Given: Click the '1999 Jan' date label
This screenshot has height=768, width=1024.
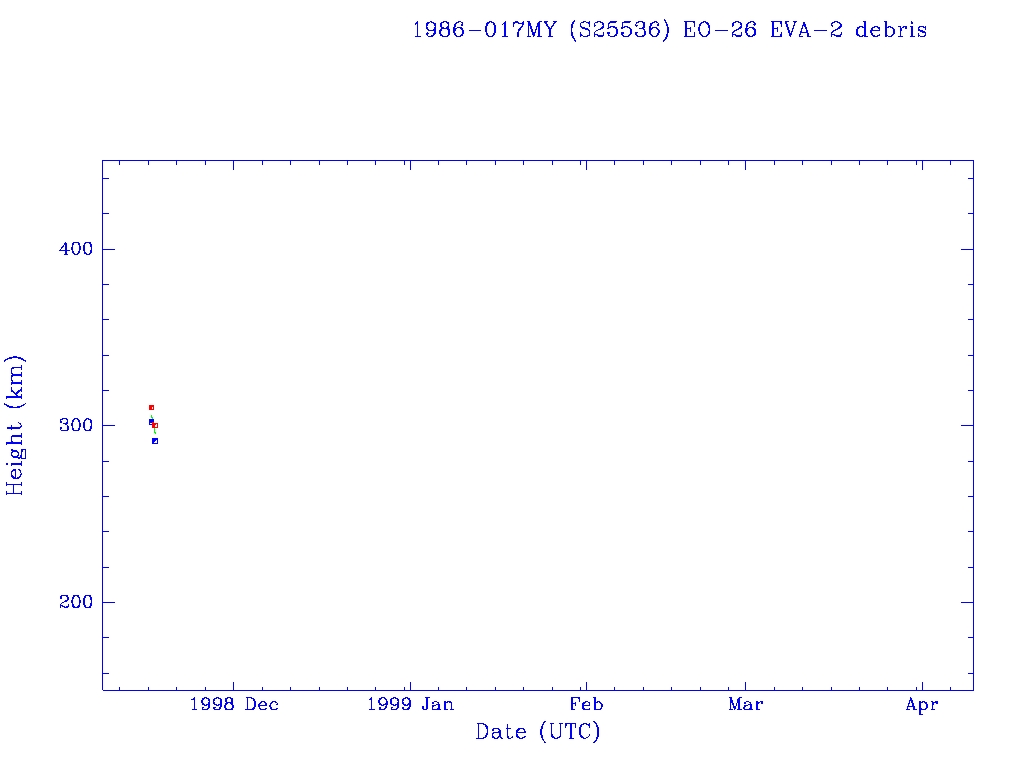Looking at the screenshot, I should point(410,705).
